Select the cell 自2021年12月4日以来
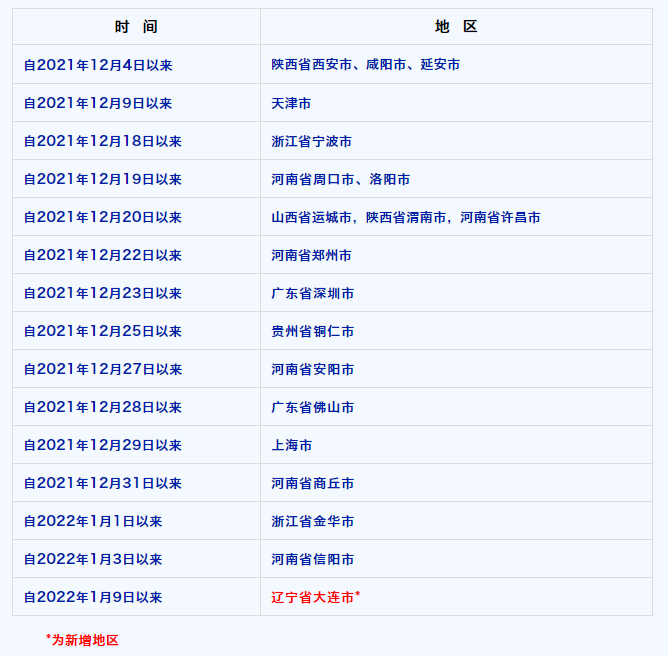The image size is (668, 656). pos(136,64)
